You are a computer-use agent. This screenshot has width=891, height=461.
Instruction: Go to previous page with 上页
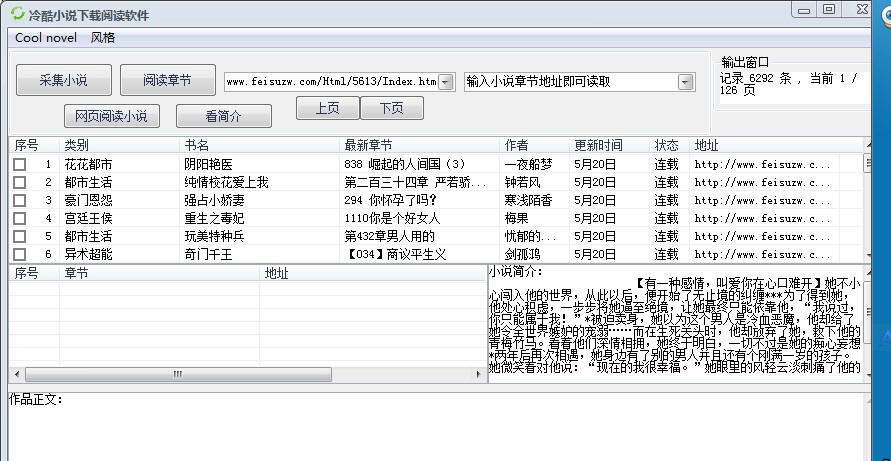pyautogui.click(x=327, y=108)
